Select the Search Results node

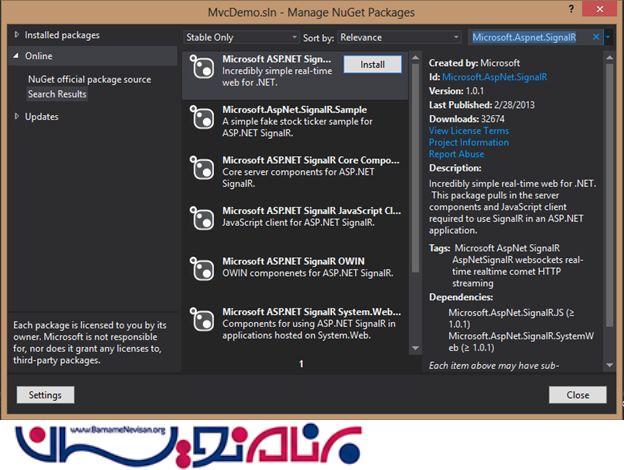57,94
